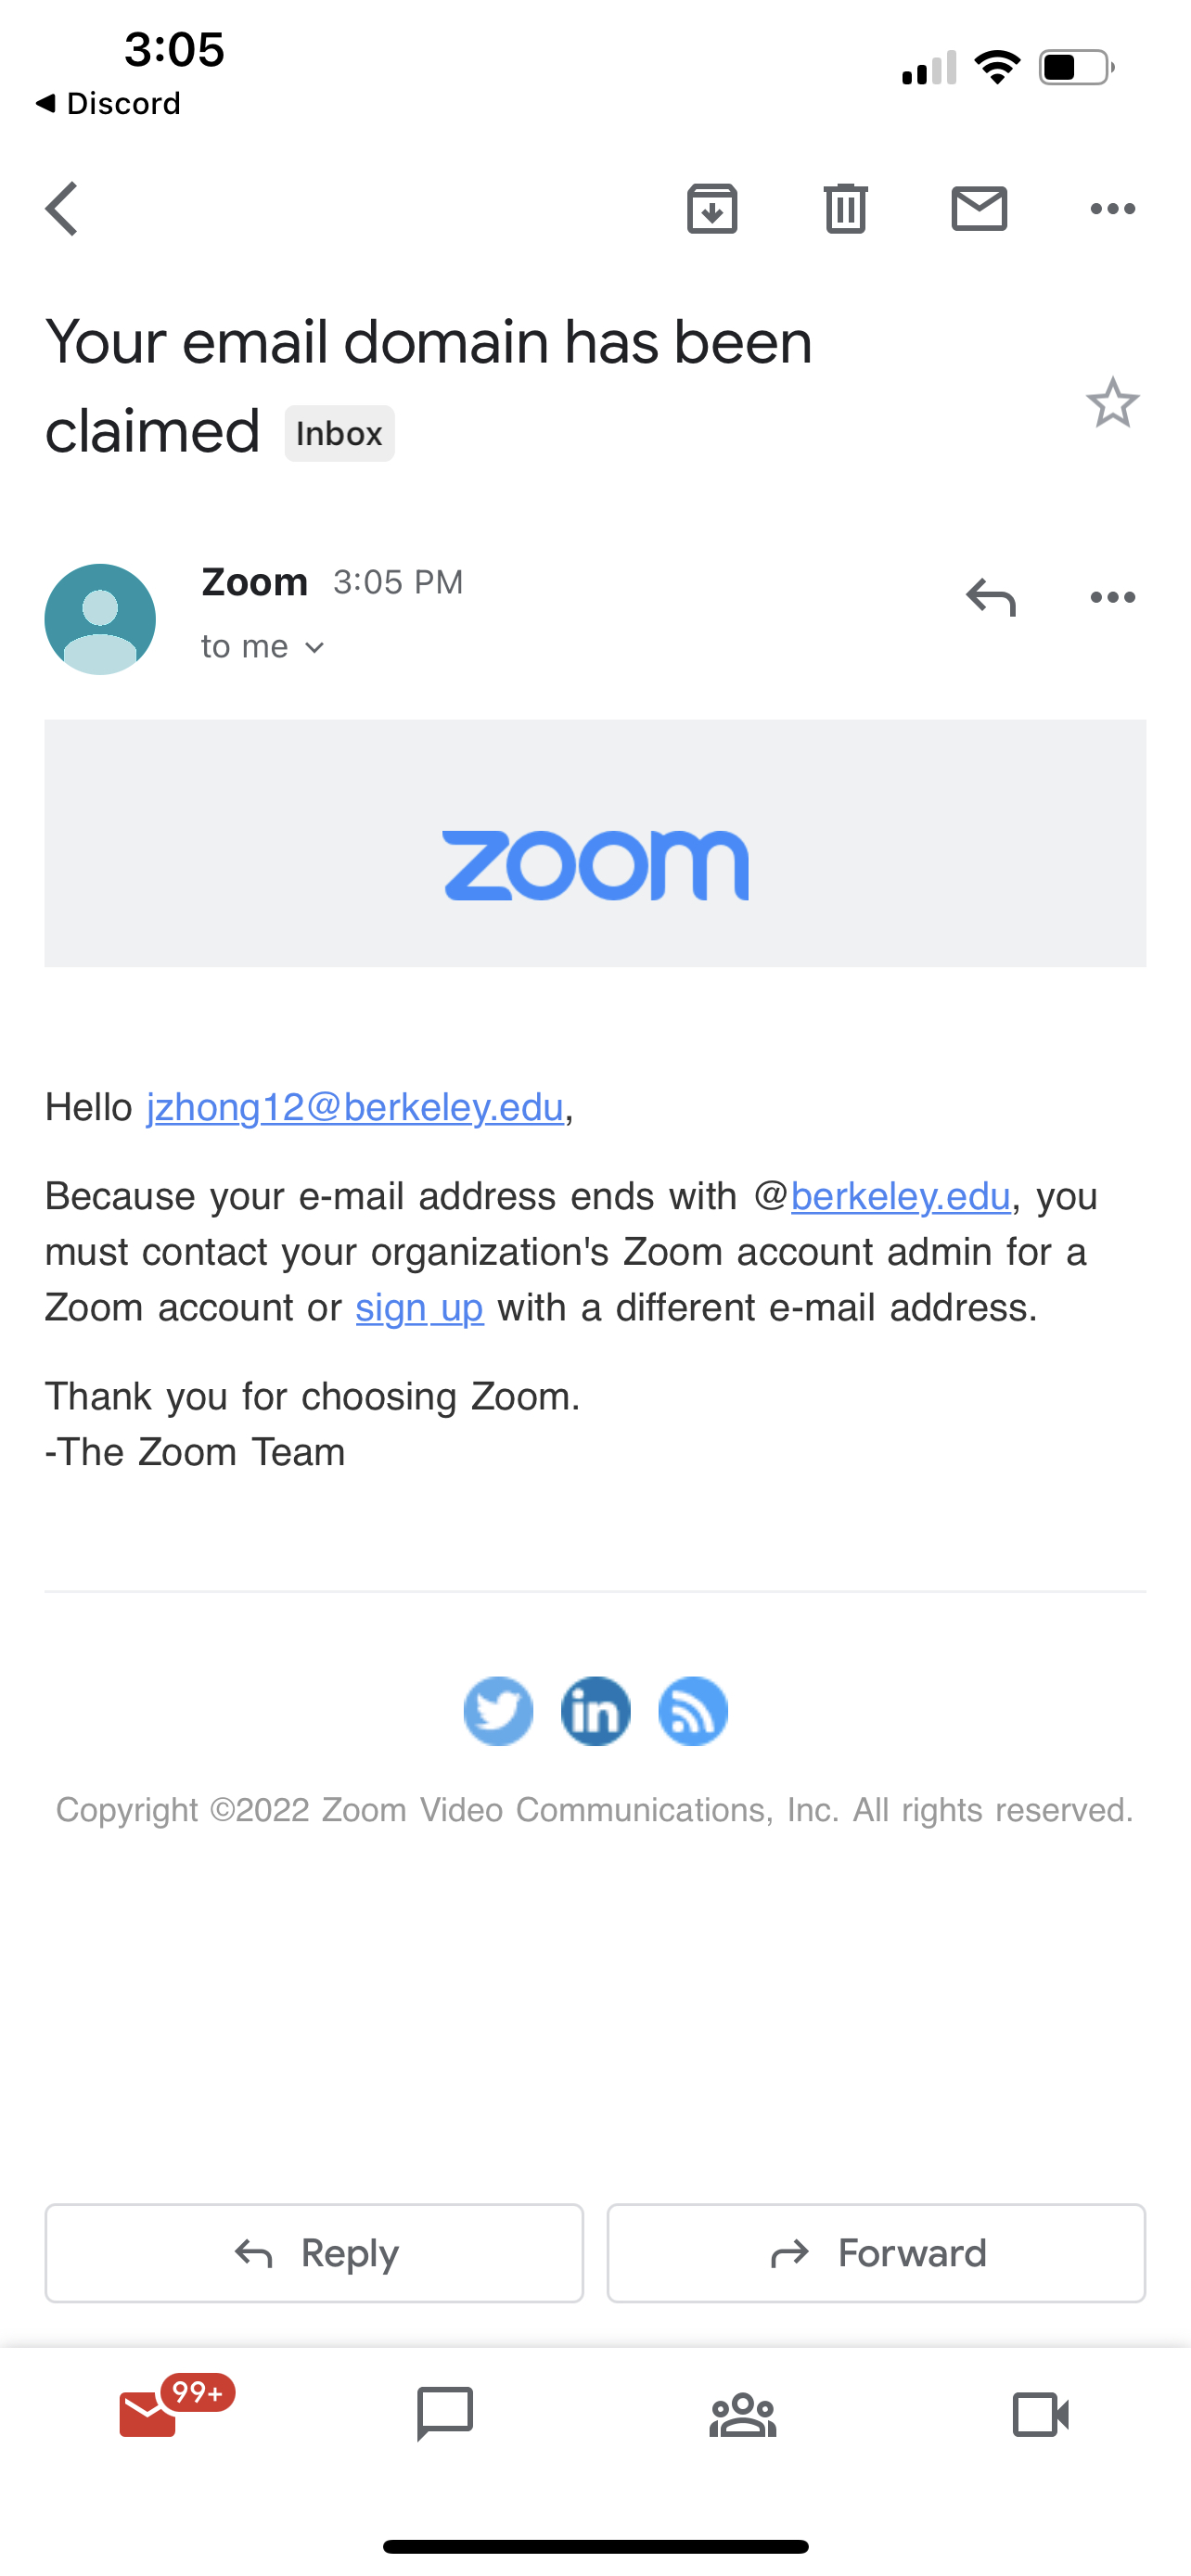Open Zoom's LinkedIn icon
Screen dimensions: 1191x2576
coord(595,1711)
